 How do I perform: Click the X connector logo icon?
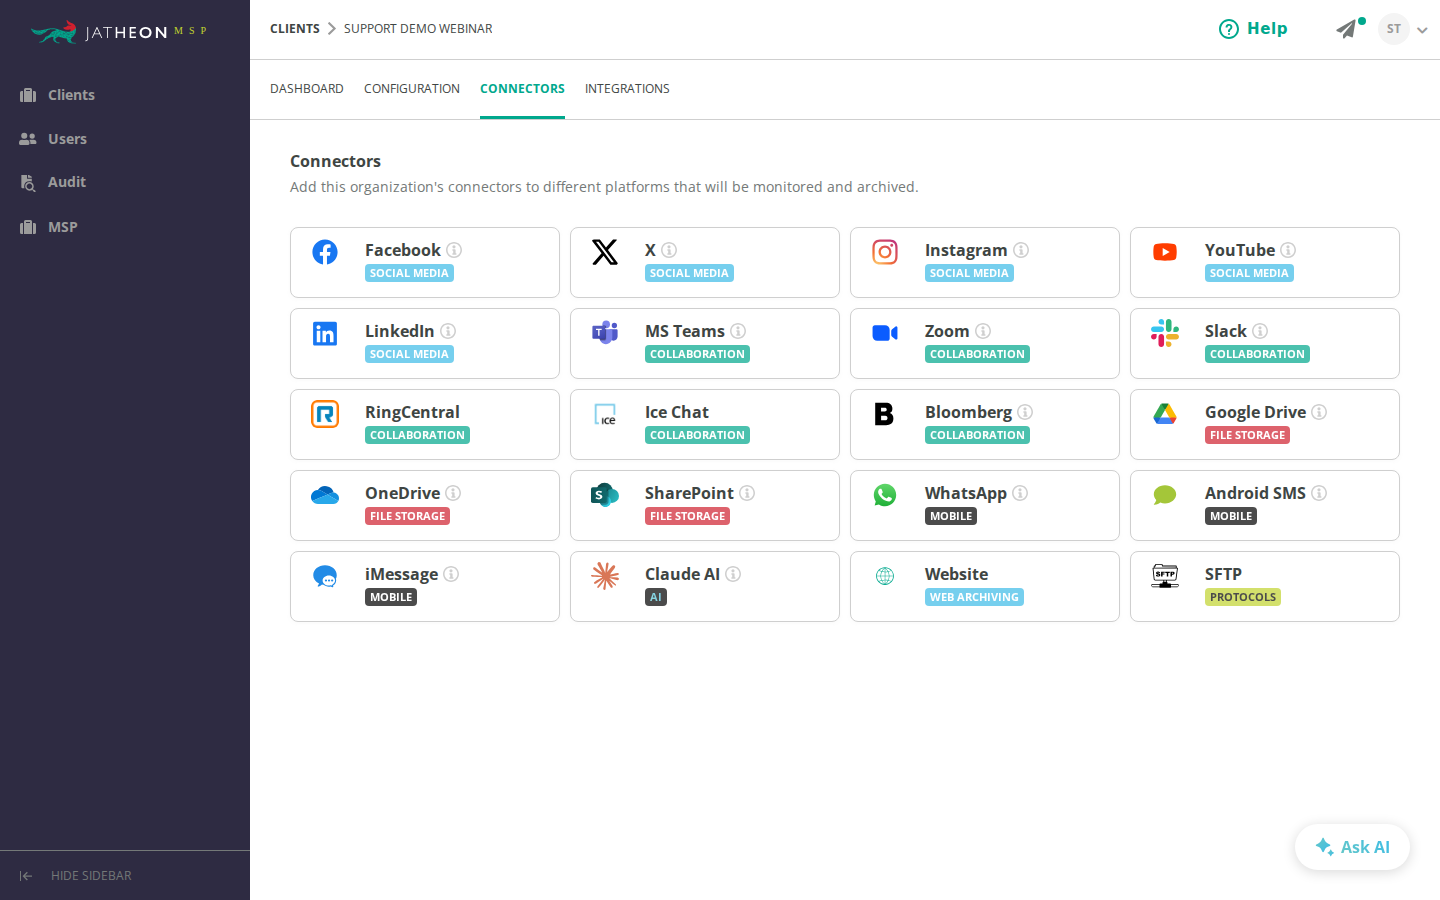point(605,252)
